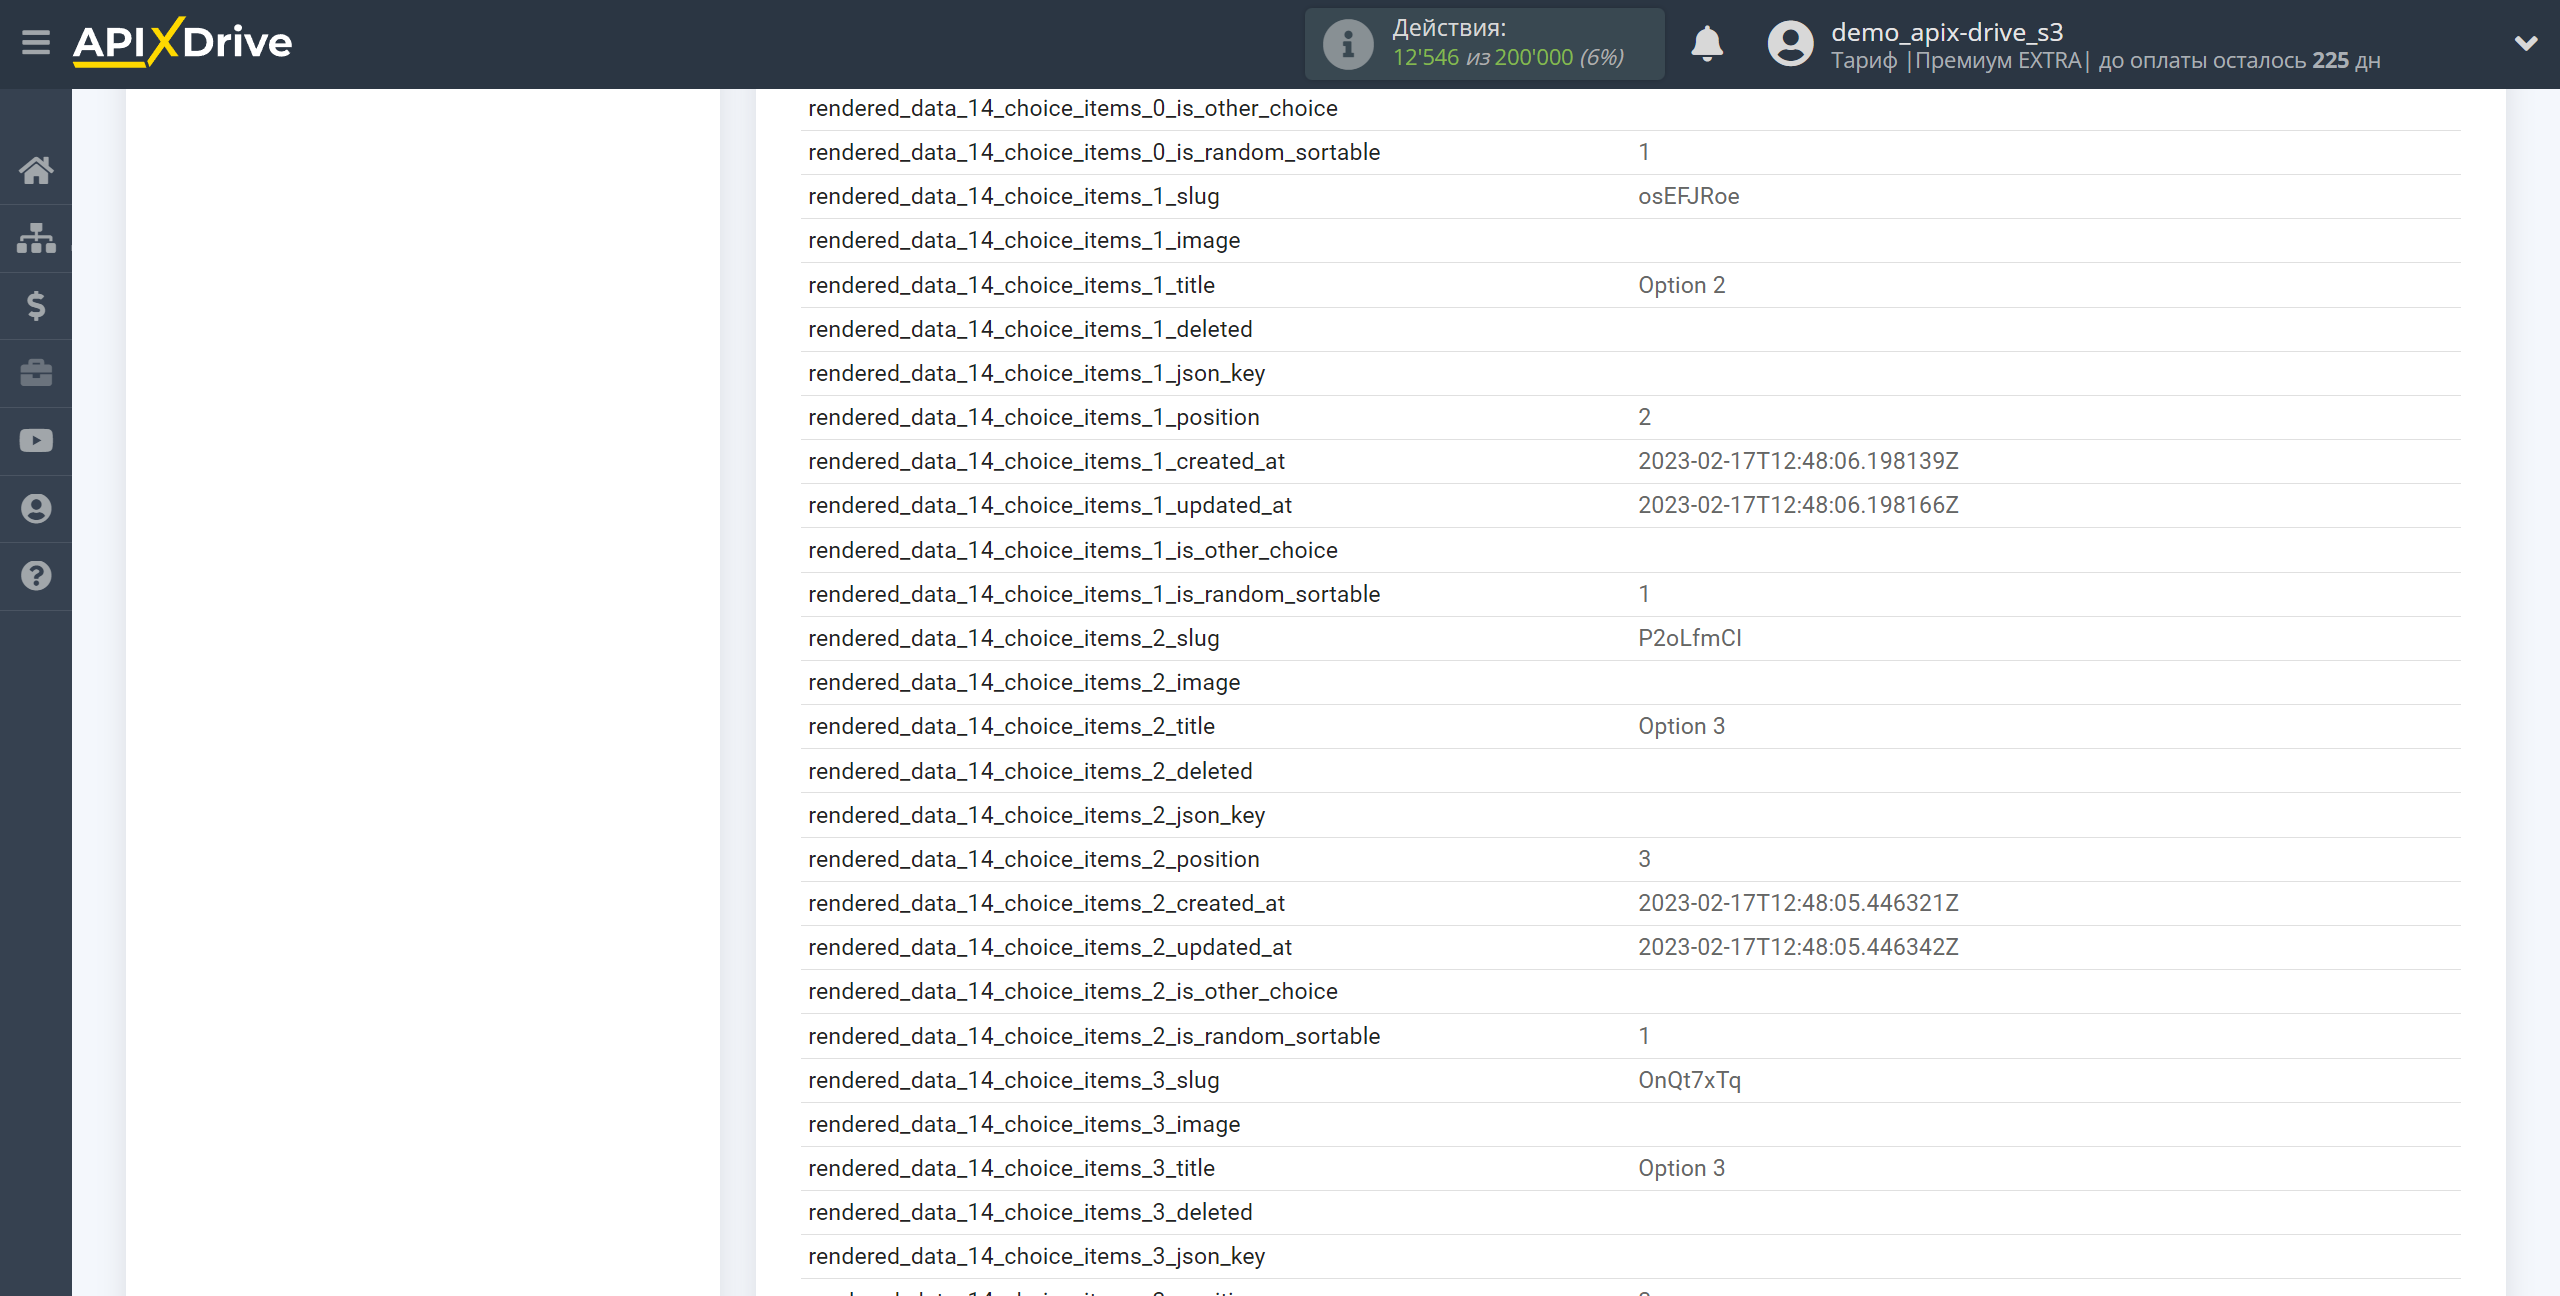Click the value osEFJRoe
This screenshot has height=1296, width=2560.
1688,196
